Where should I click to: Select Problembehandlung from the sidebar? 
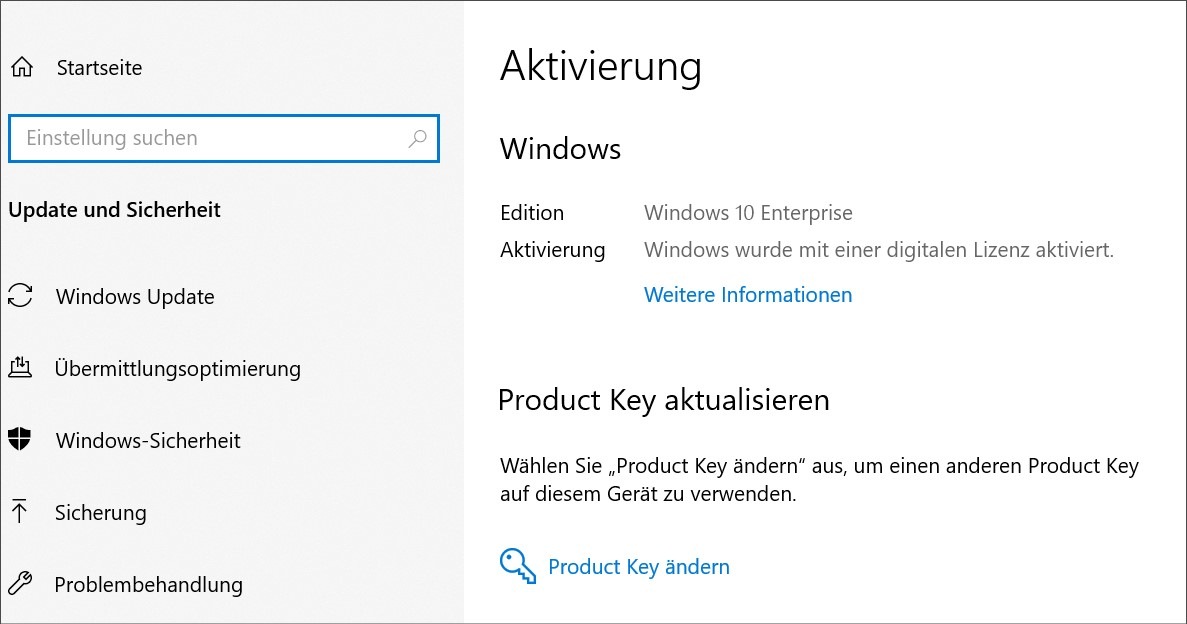(147, 584)
